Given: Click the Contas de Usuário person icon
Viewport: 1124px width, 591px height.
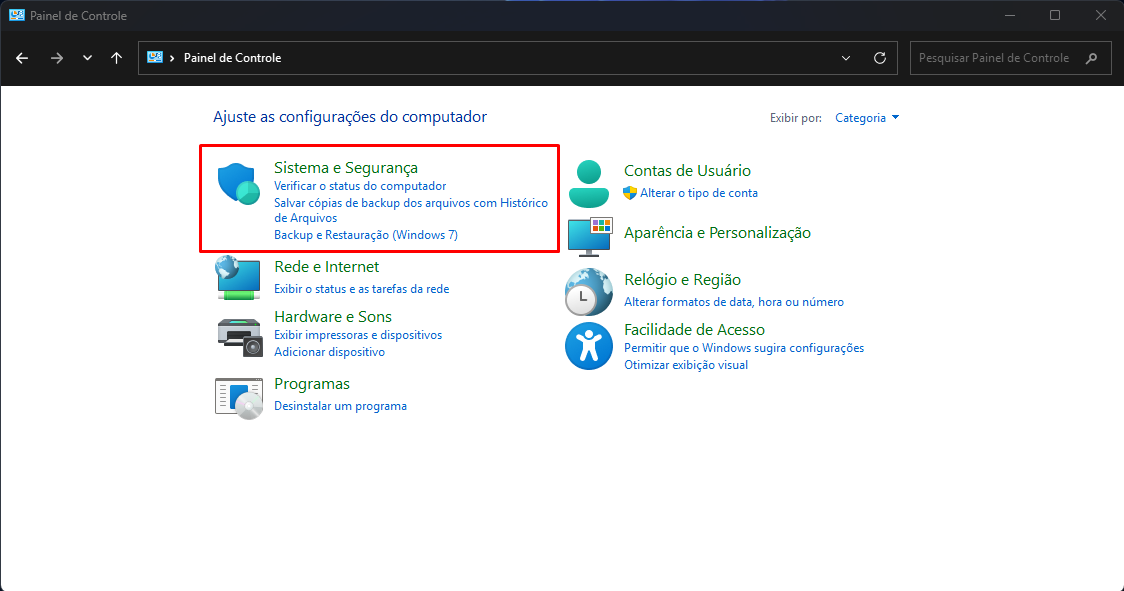Looking at the screenshot, I should tap(589, 182).
